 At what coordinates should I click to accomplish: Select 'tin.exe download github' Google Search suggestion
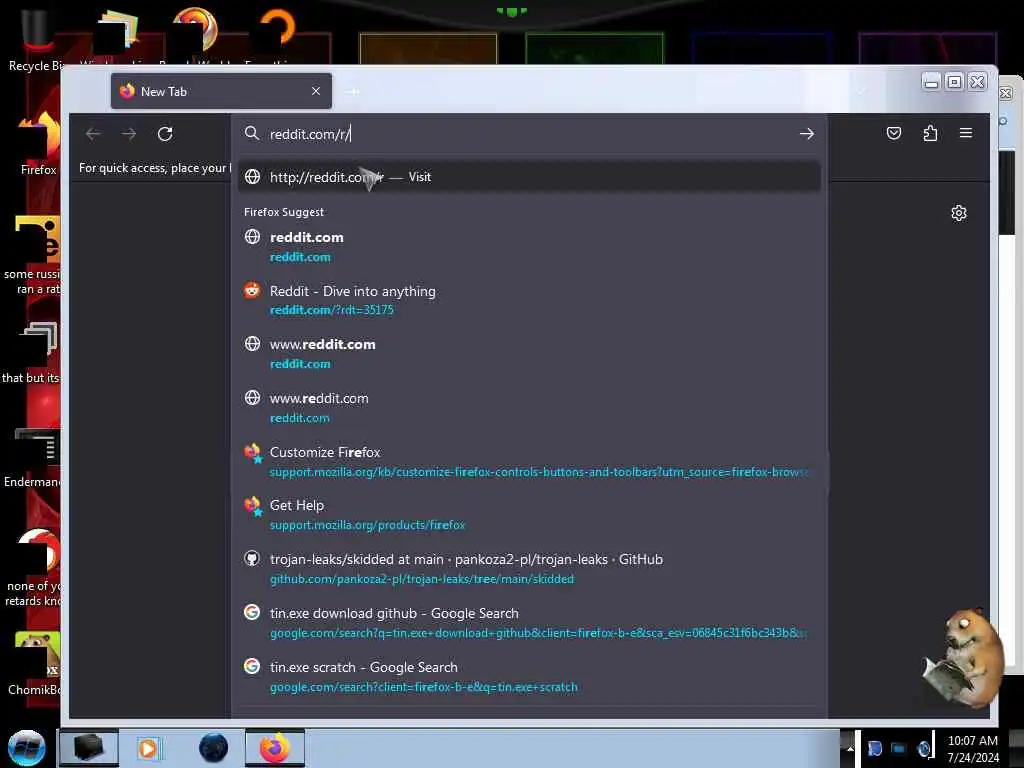click(x=529, y=622)
